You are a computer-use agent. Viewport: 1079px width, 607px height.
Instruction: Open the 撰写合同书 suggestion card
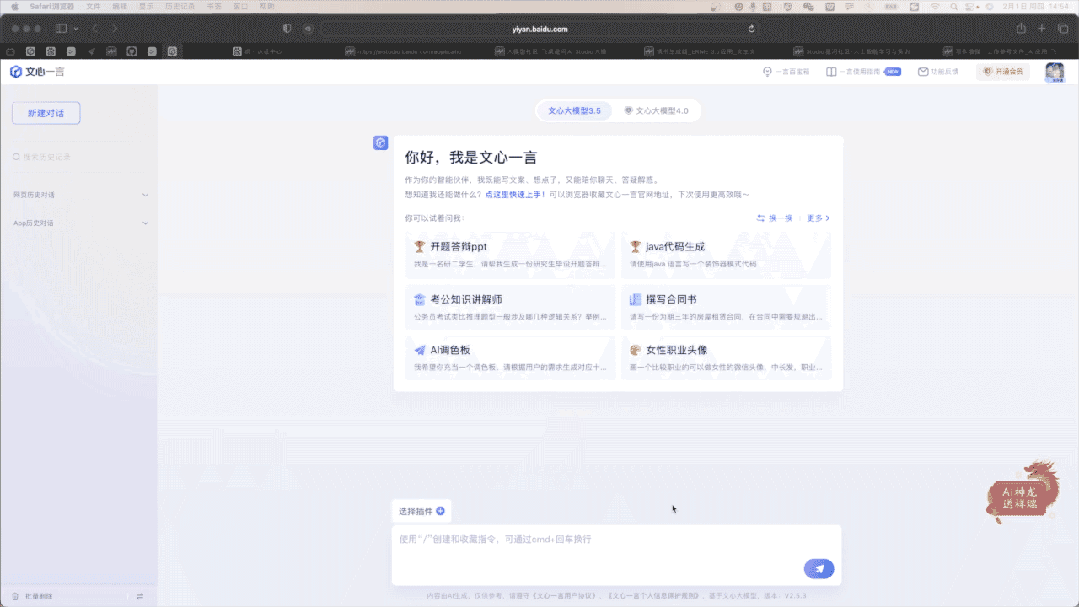[726, 307]
